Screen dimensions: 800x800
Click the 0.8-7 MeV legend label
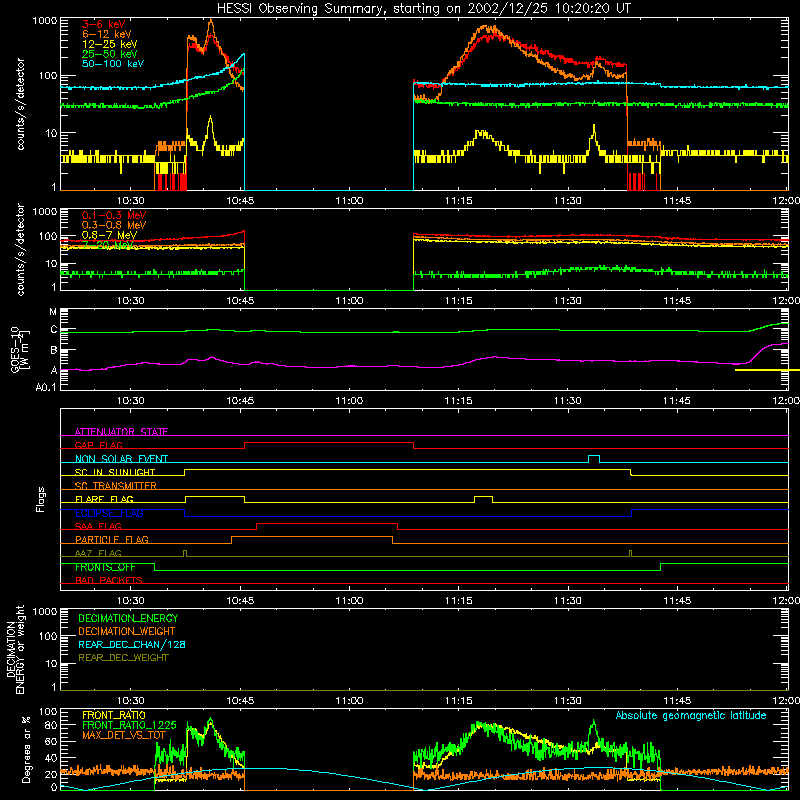(110, 235)
